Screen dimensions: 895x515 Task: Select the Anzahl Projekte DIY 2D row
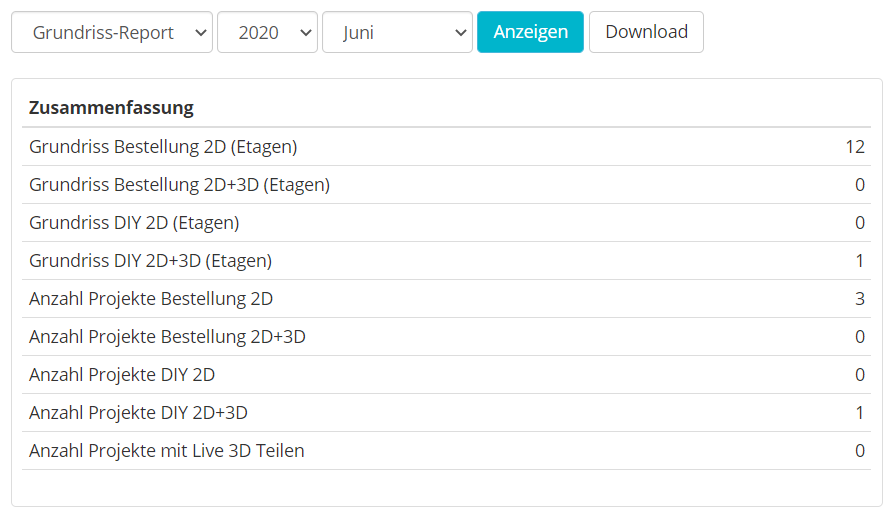point(446,375)
